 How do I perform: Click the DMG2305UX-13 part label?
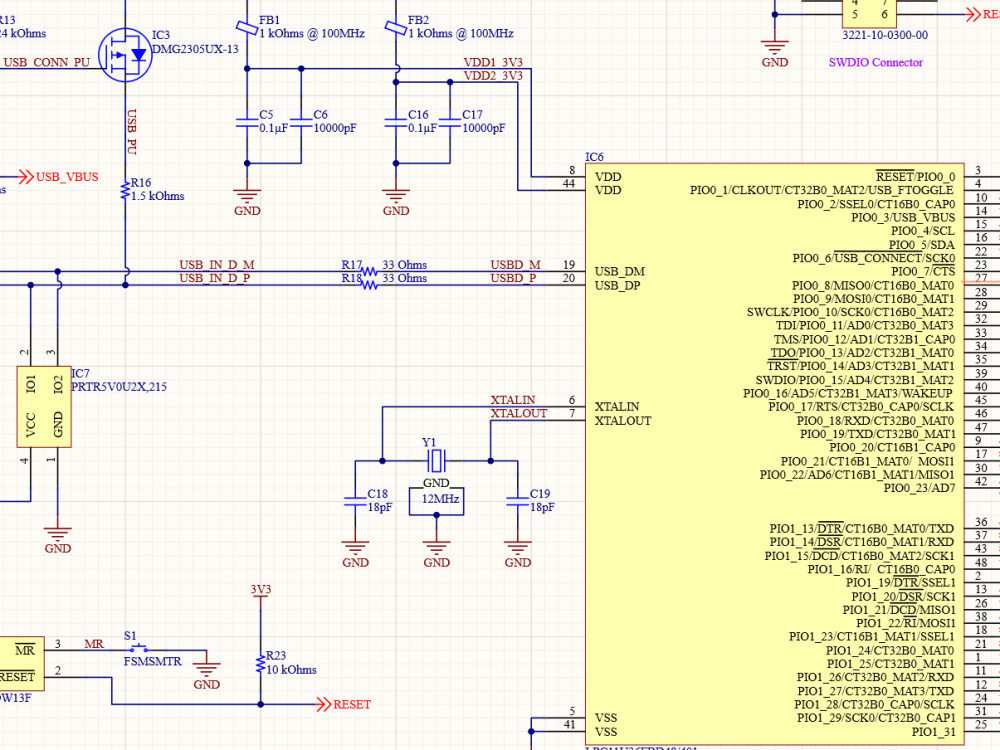195,48
